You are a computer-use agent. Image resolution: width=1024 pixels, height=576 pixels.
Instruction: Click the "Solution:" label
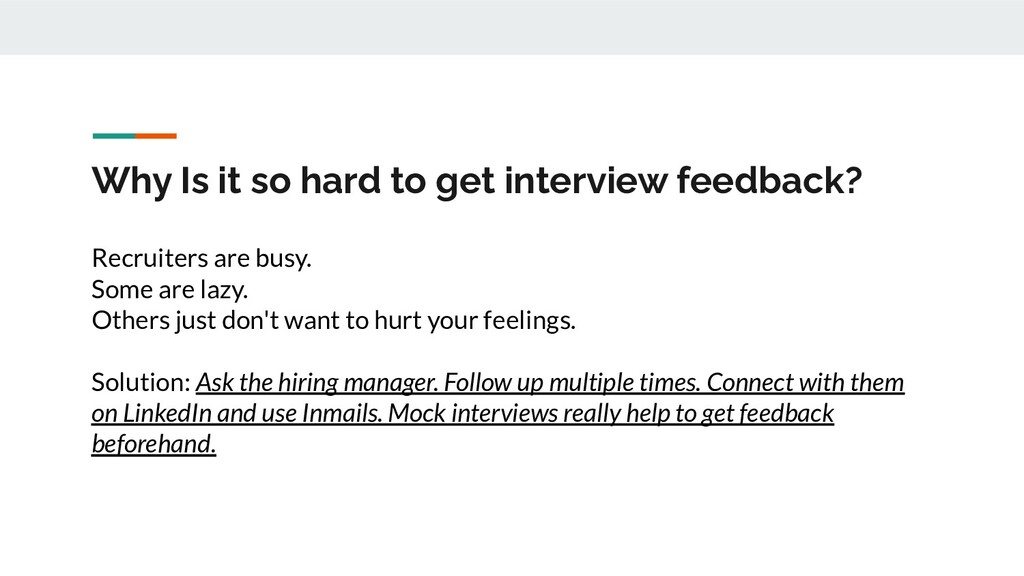tap(140, 382)
